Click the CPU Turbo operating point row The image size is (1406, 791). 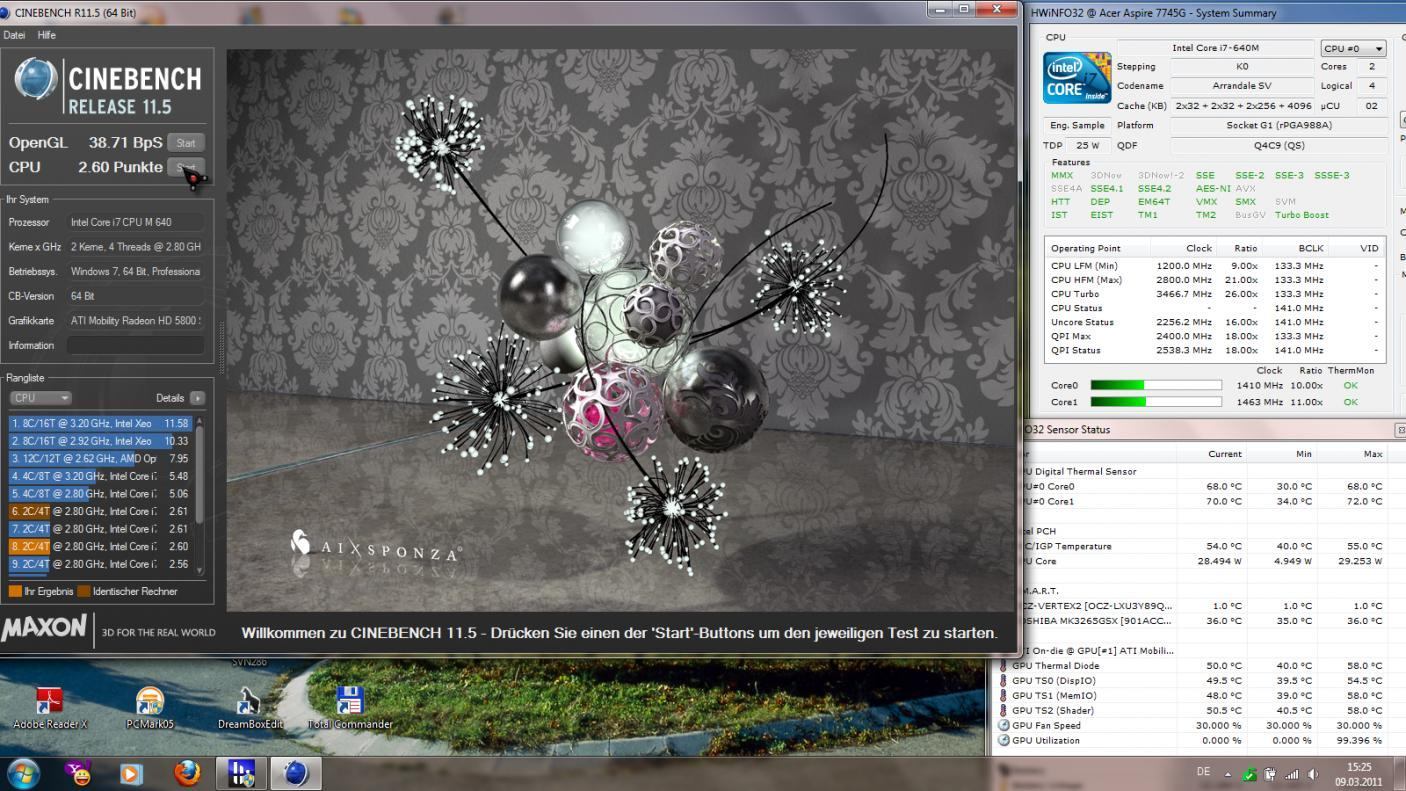pos(1216,294)
